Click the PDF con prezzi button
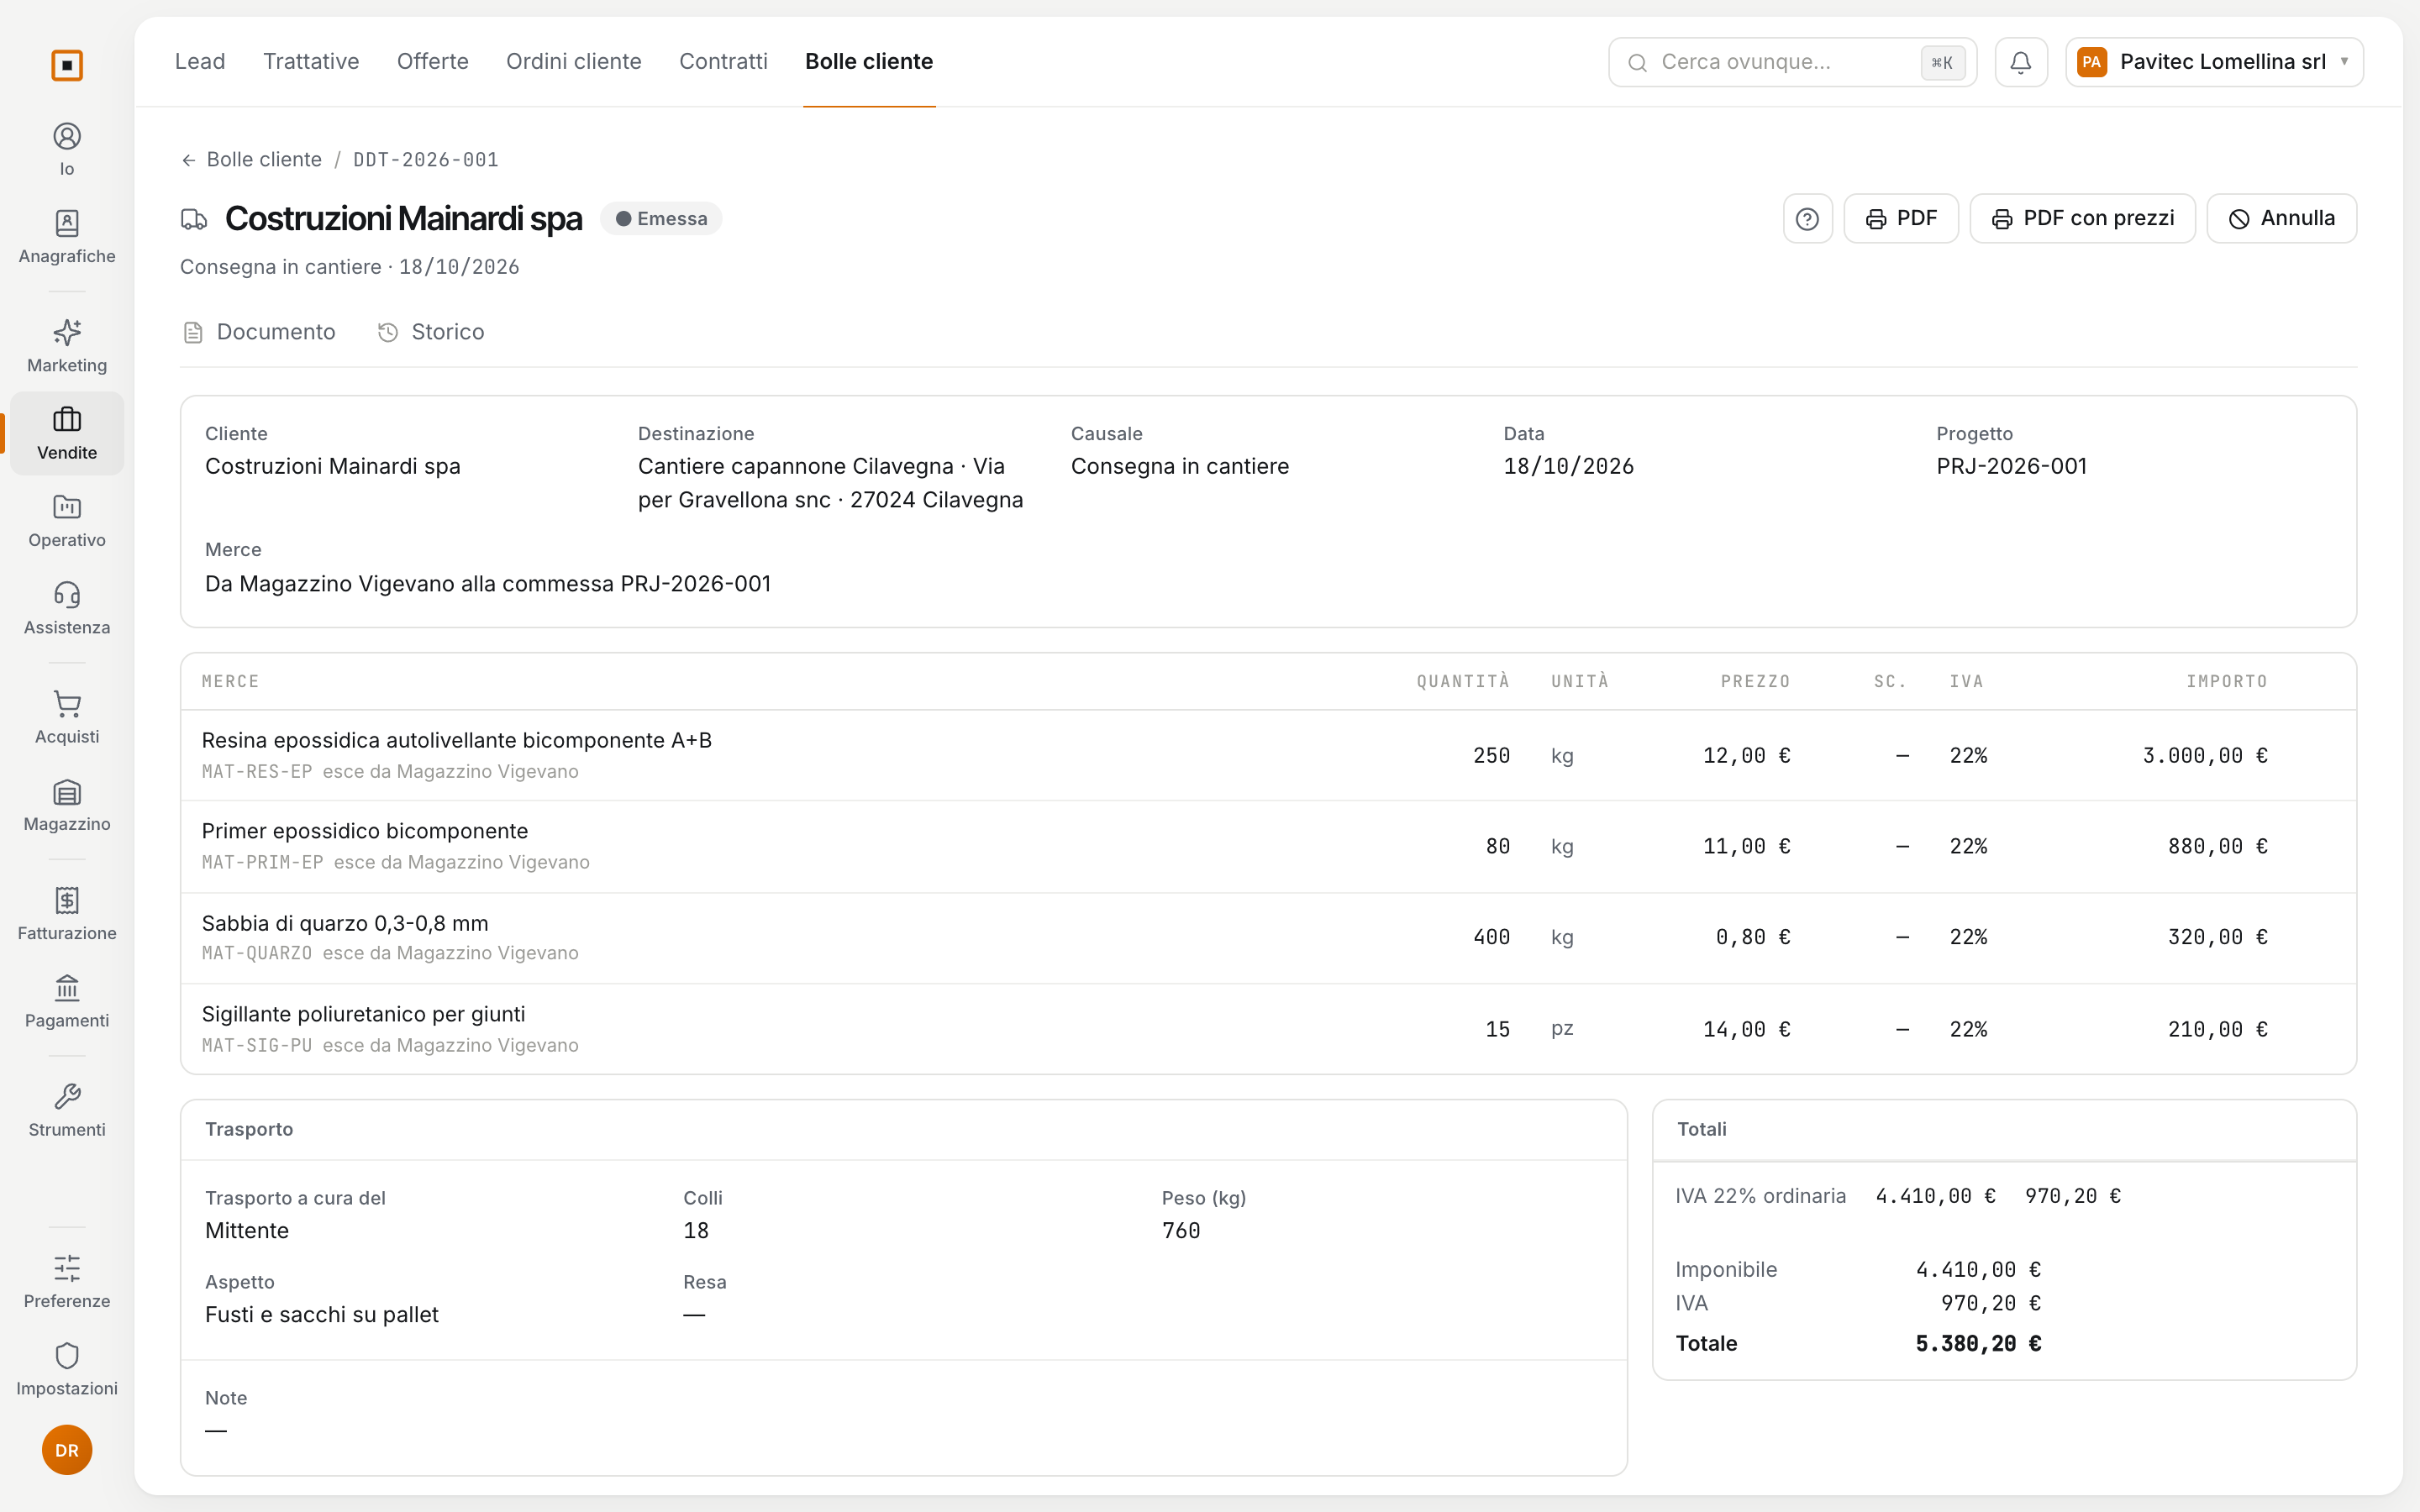This screenshot has height=1512, width=2420. 2082,218
